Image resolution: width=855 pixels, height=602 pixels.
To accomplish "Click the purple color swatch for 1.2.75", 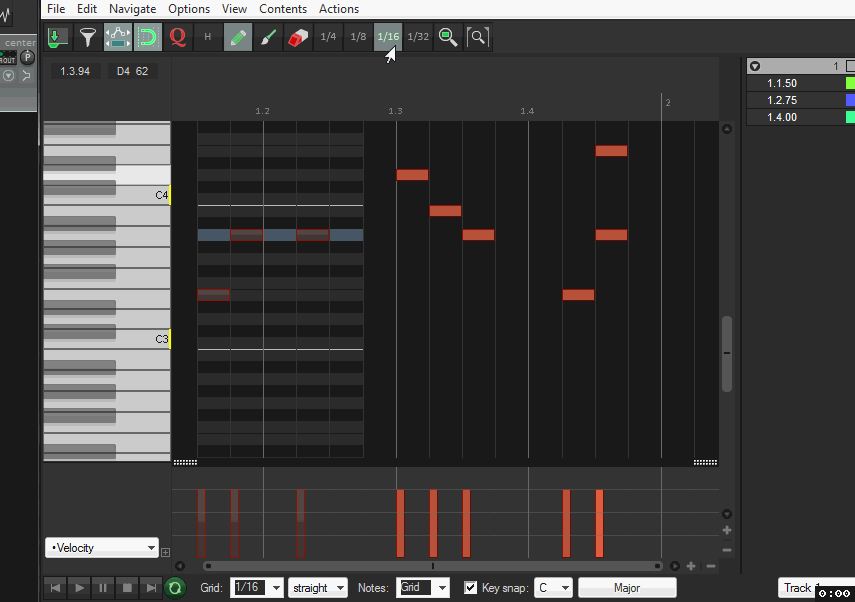I will [x=850, y=100].
